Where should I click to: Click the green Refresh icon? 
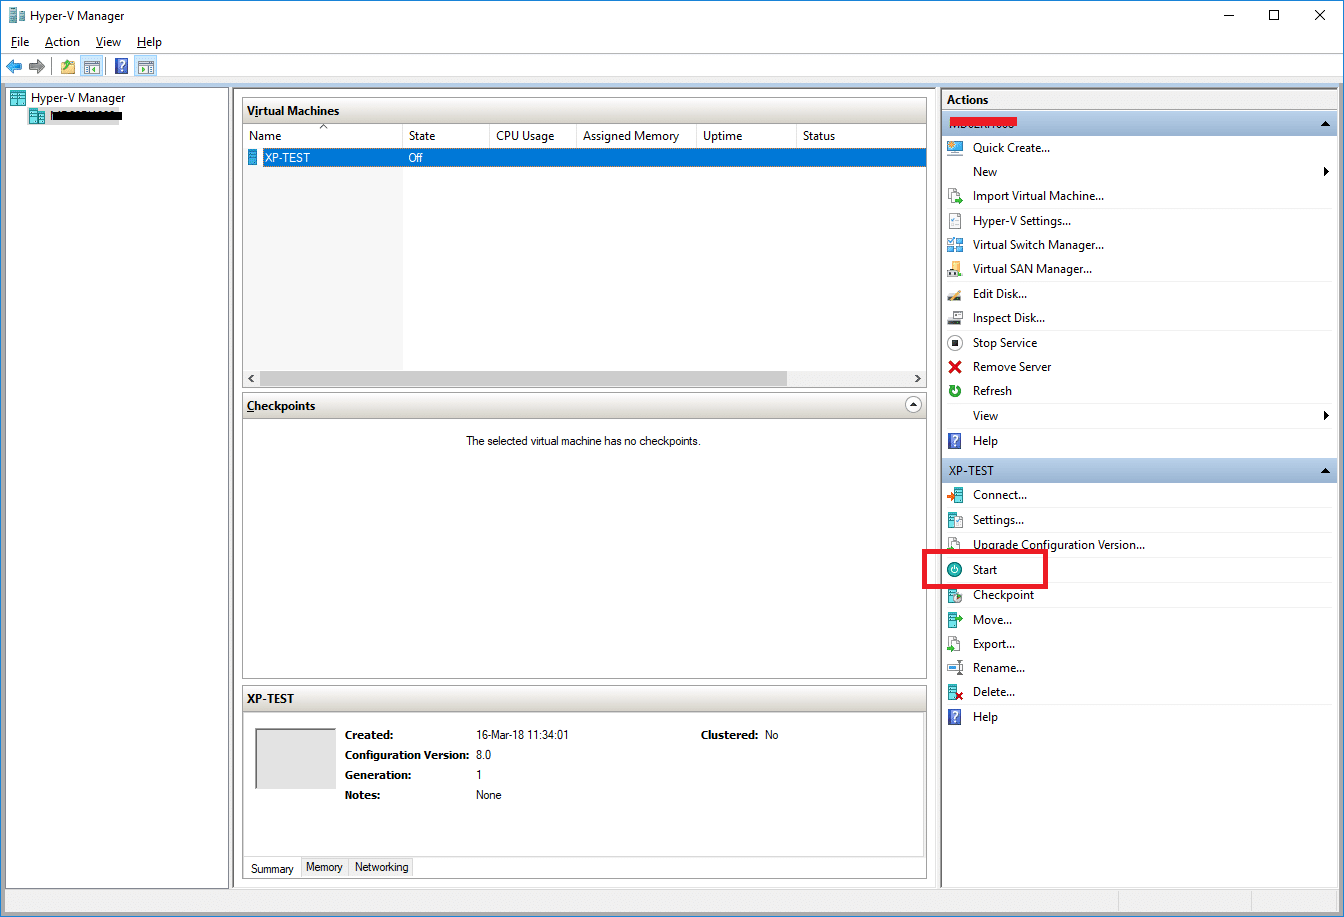955,391
